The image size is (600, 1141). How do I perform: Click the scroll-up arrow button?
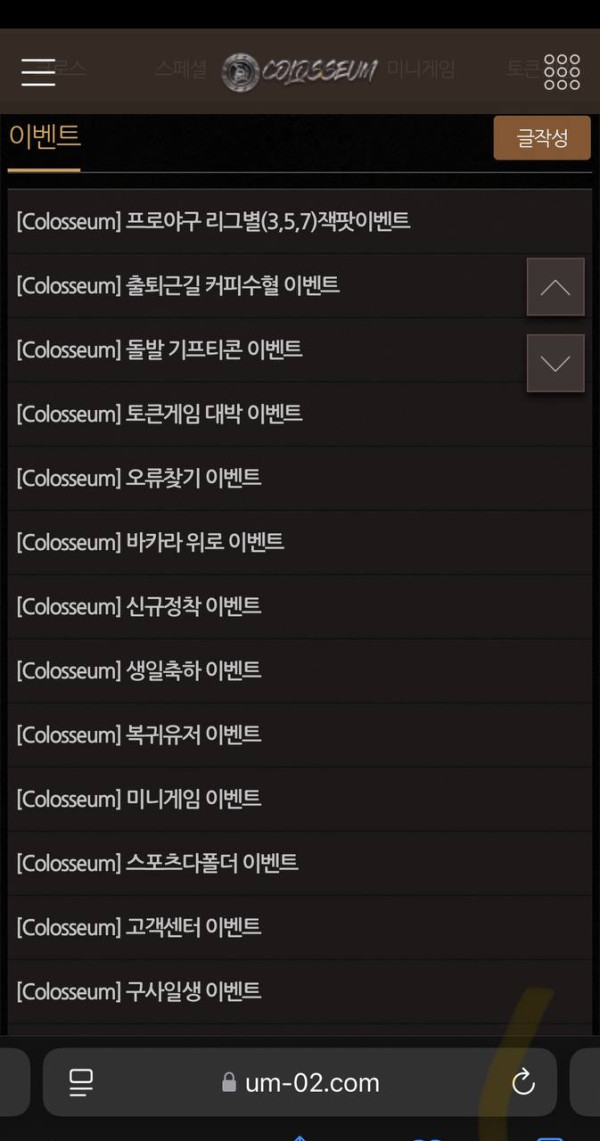556,287
